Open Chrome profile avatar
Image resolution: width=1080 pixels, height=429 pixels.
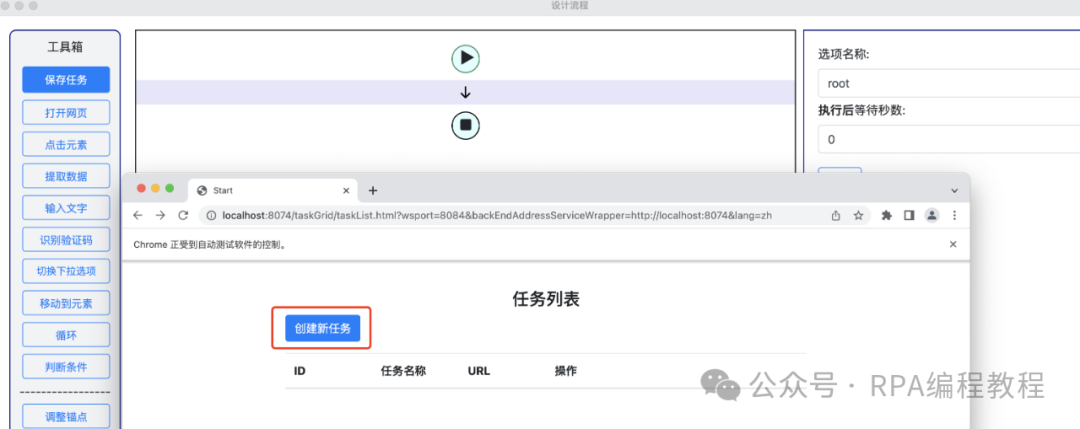pyautogui.click(x=932, y=216)
